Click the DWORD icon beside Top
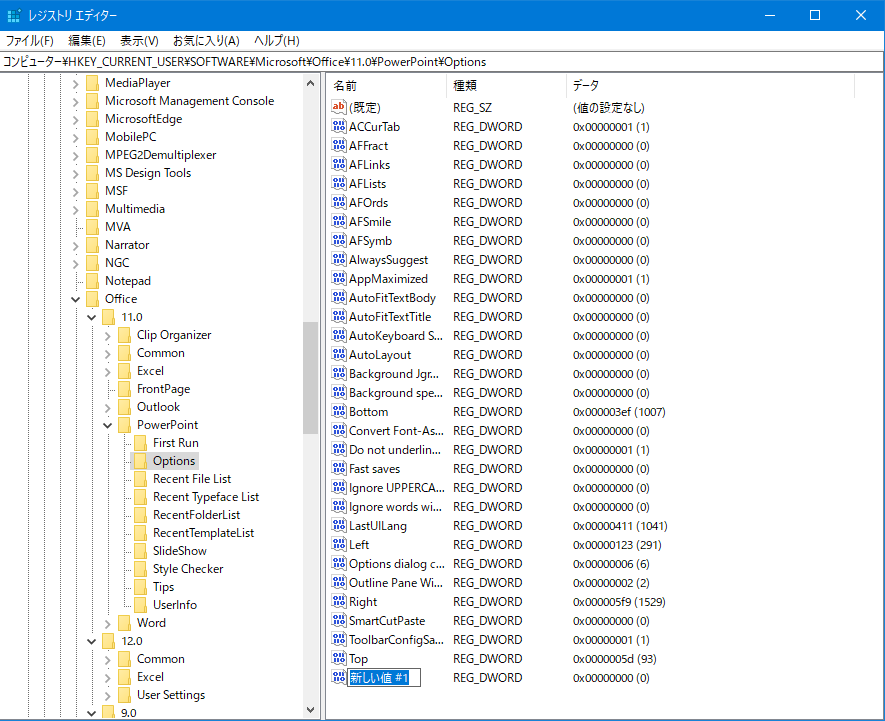 coord(339,658)
